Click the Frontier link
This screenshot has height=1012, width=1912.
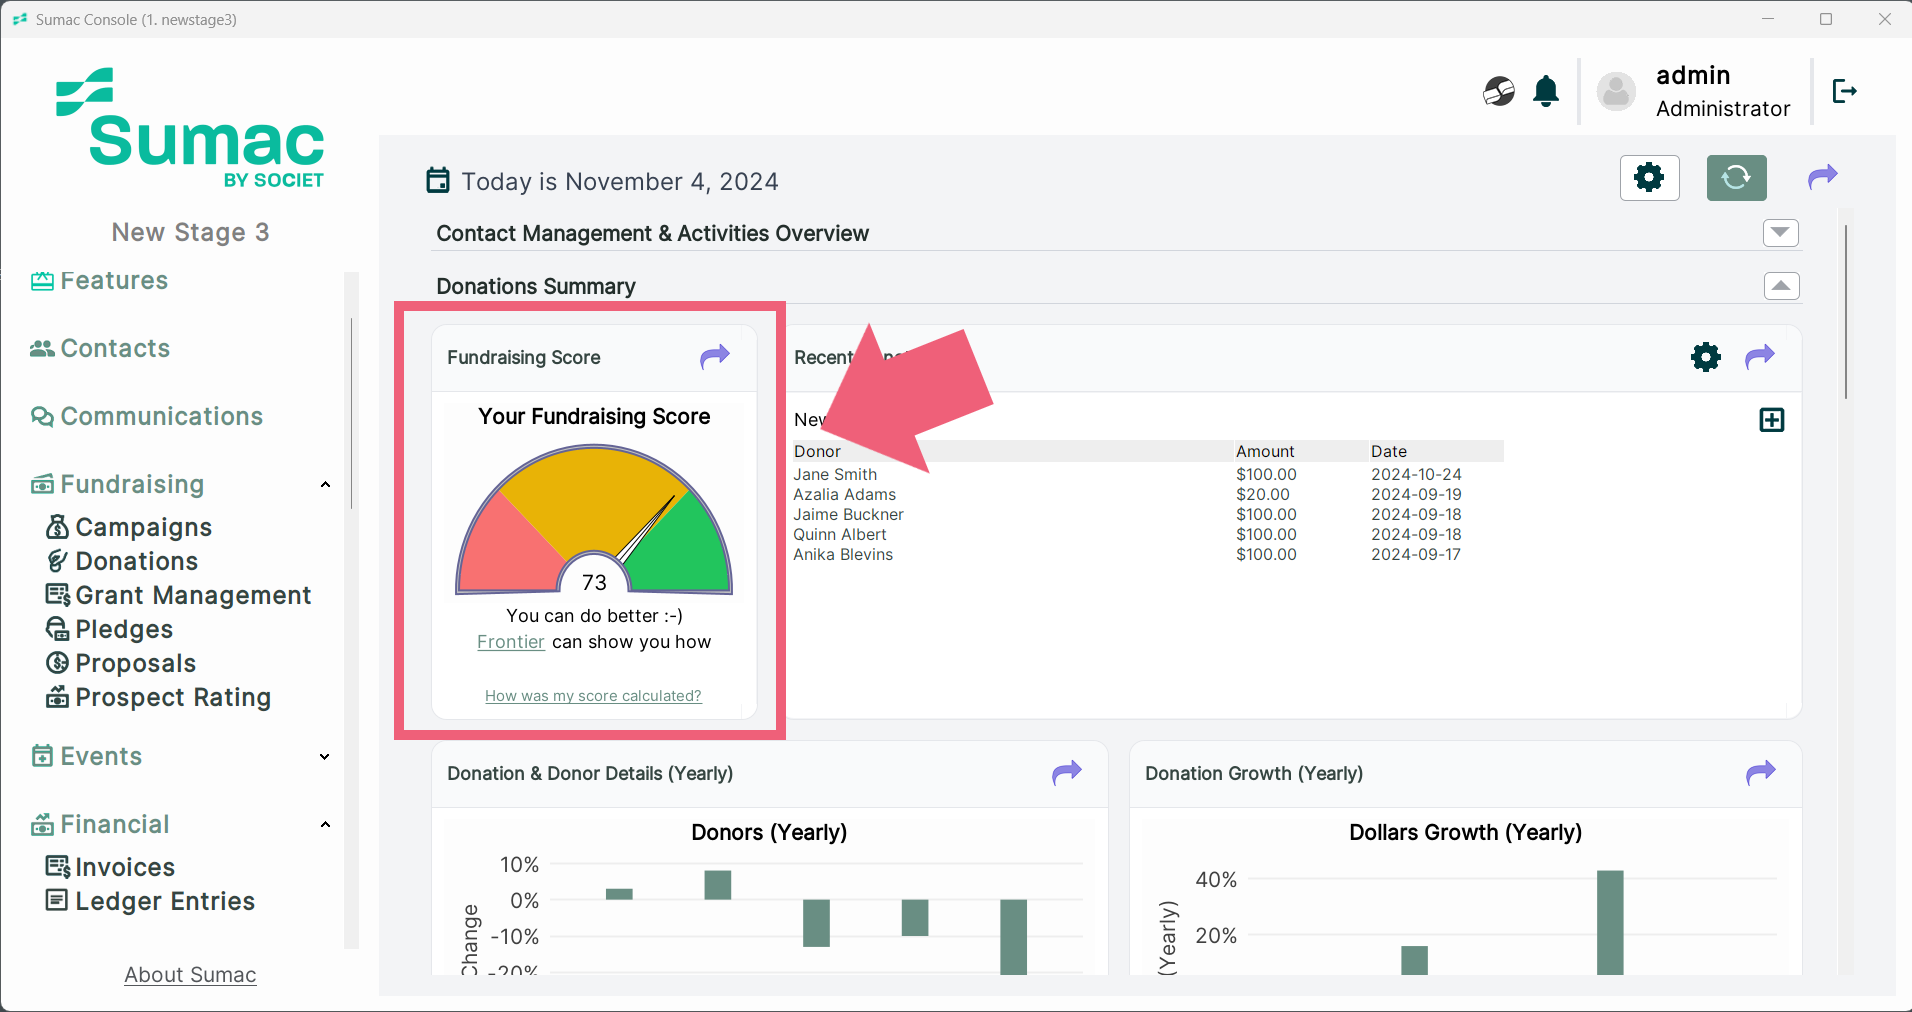(x=511, y=642)
